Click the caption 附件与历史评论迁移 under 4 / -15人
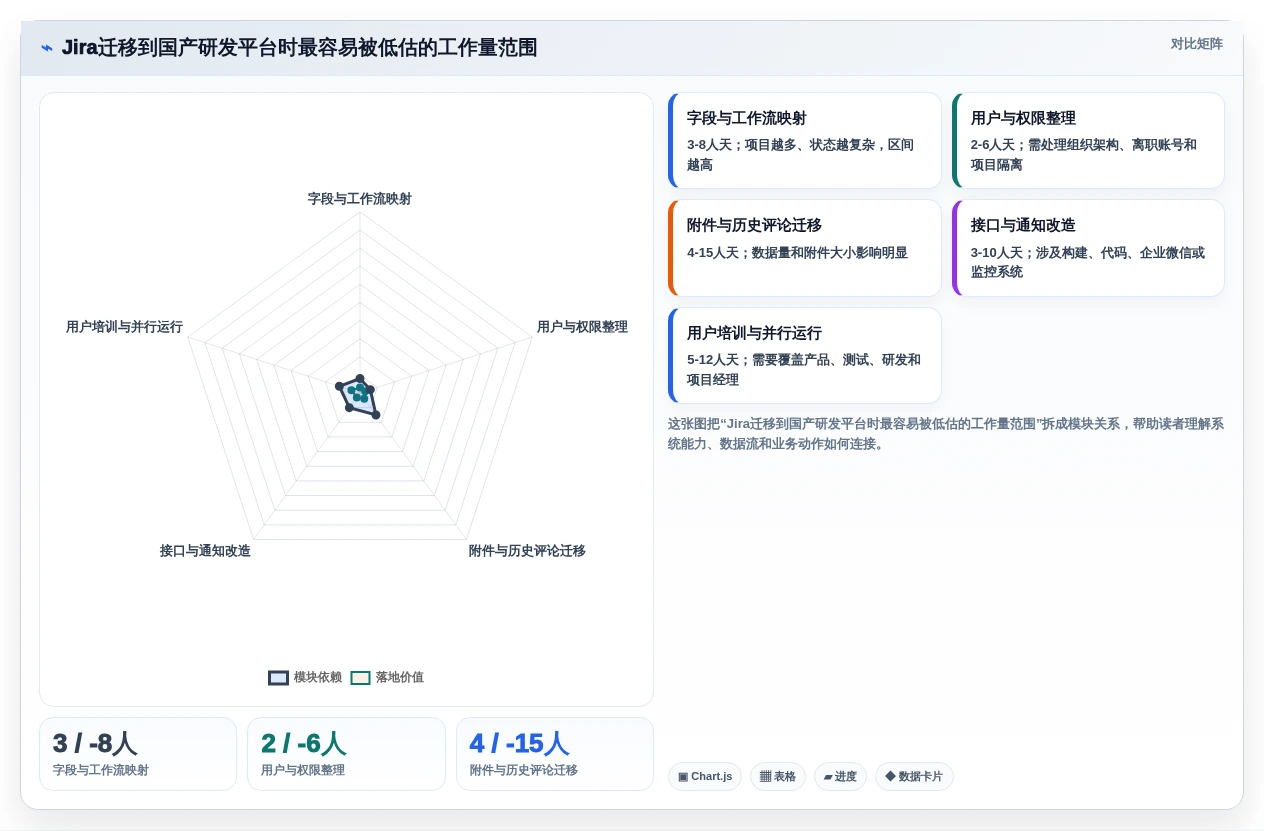The width and height of the screenshot is (1264, 831). 524,770
